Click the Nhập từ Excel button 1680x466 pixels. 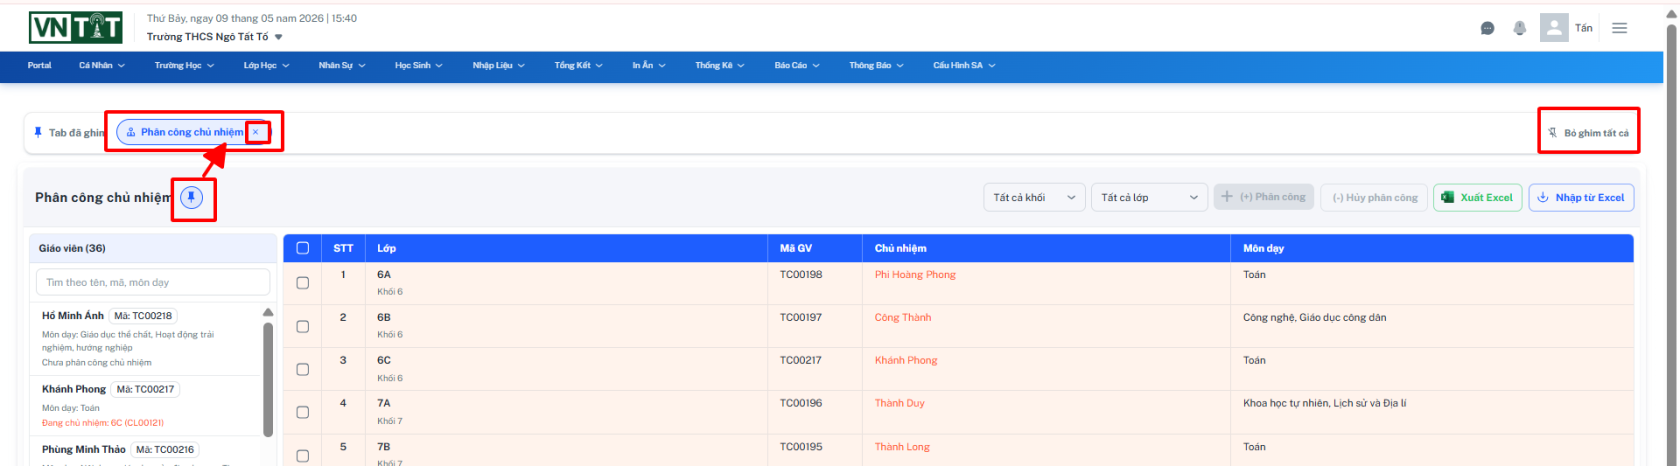tap(1581, 198)
